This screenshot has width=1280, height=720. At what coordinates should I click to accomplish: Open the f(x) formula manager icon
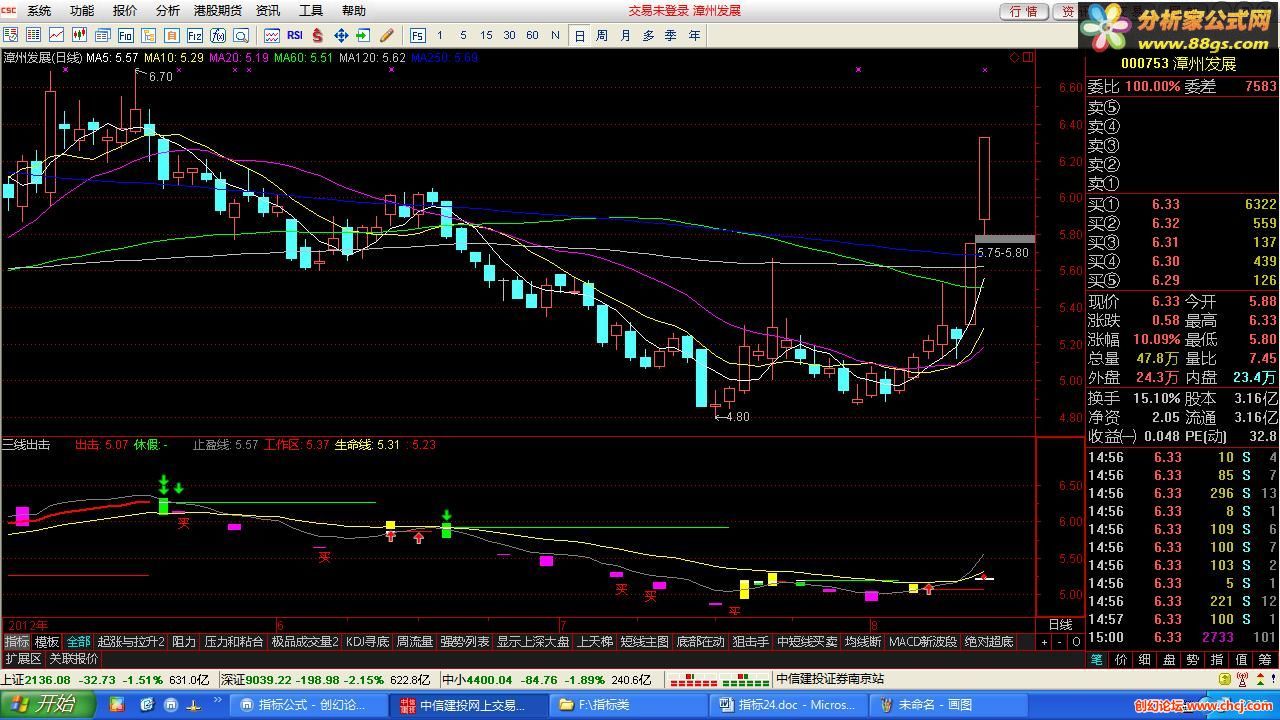[x=218, y=35]
